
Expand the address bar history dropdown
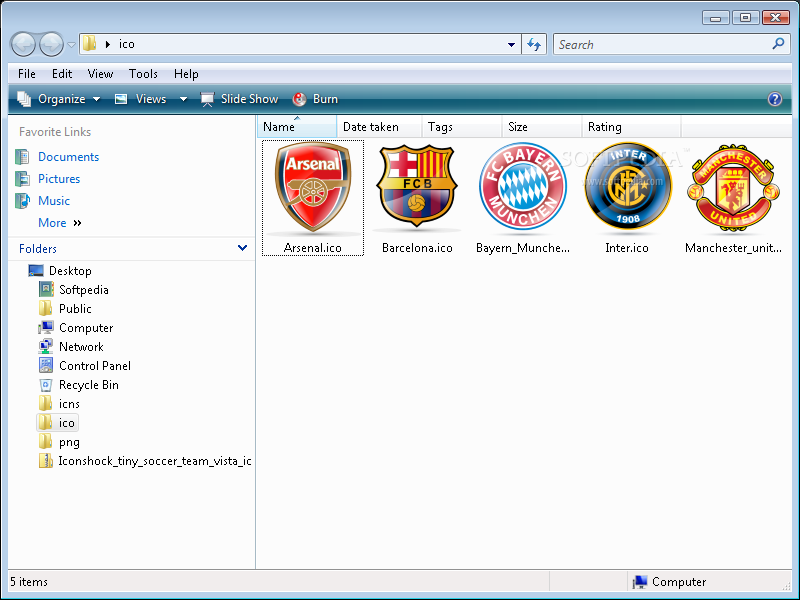click(x=511, y=44)
